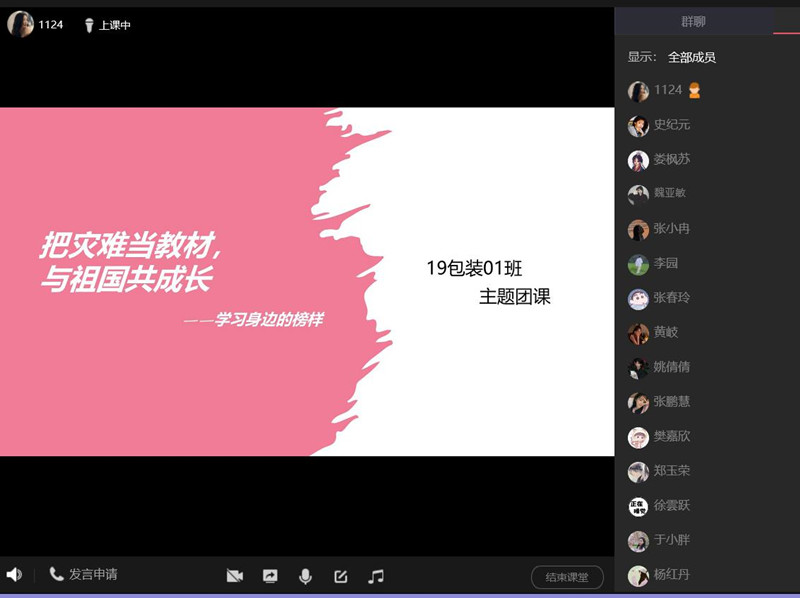
Task: Click the music note icon
Action: coord(375,576)
